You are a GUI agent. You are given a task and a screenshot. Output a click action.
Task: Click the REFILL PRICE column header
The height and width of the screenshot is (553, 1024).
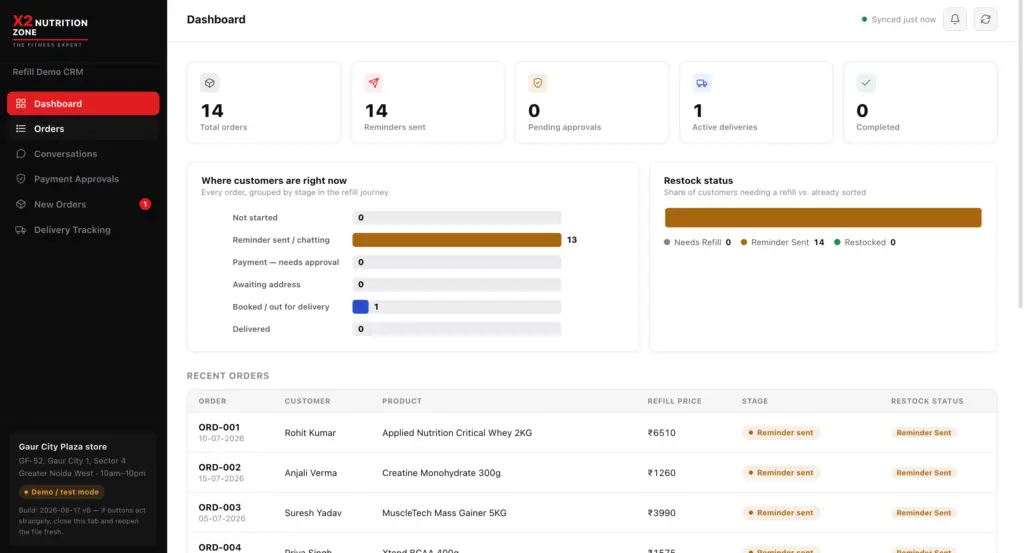pyautogui.click(x=674, y=401)
